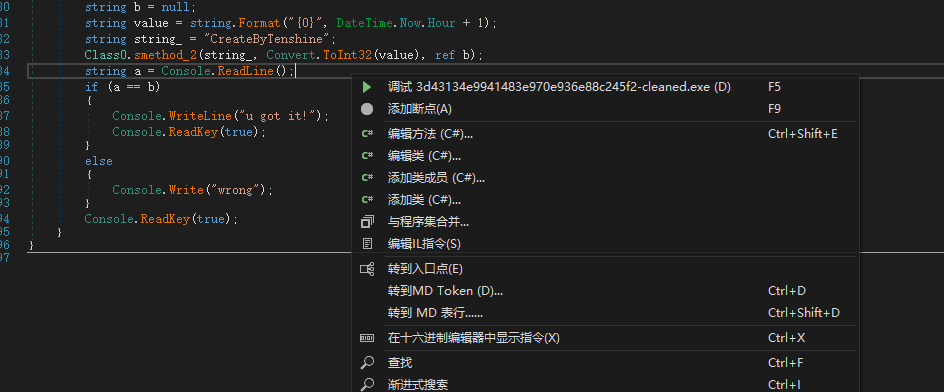Image resolution: width=944 pixels, height=392 pixels.
Task: Select 与程序集合并... menu entry
Action: click(x=605, y=222)
